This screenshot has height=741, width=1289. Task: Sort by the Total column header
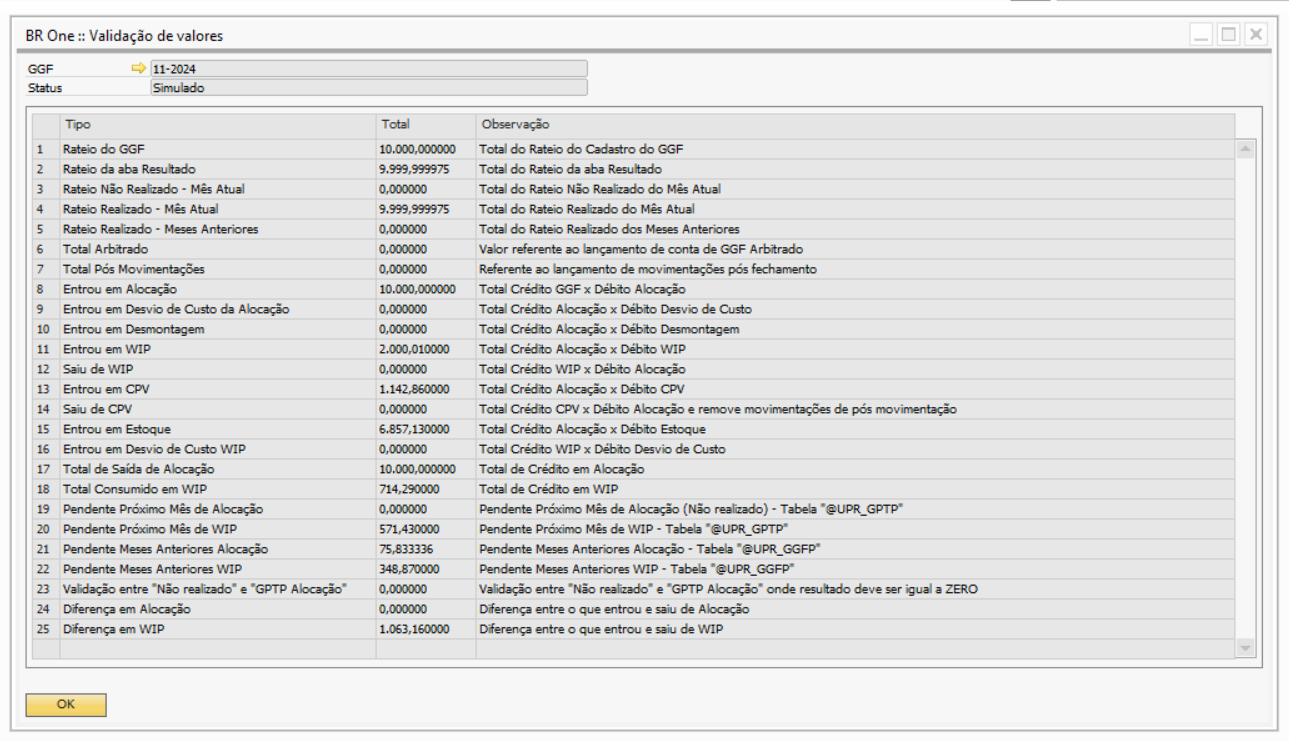click(426, 124)
